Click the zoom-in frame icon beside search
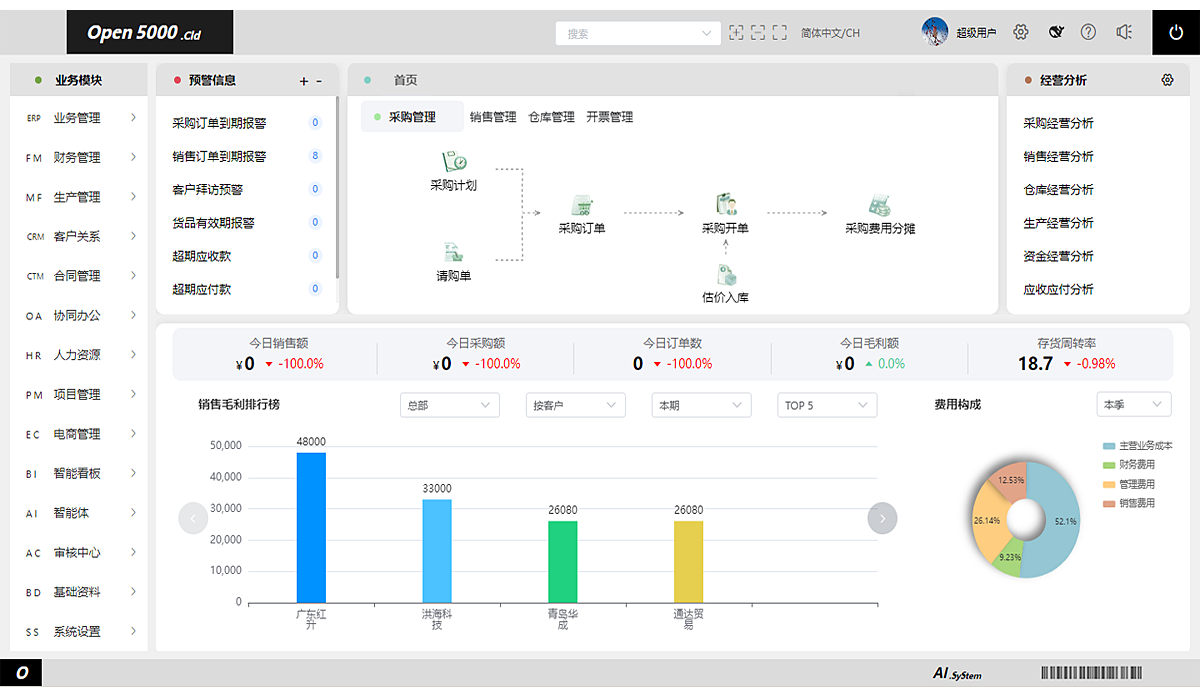The image size is (1200, 700). click(736, 32)
